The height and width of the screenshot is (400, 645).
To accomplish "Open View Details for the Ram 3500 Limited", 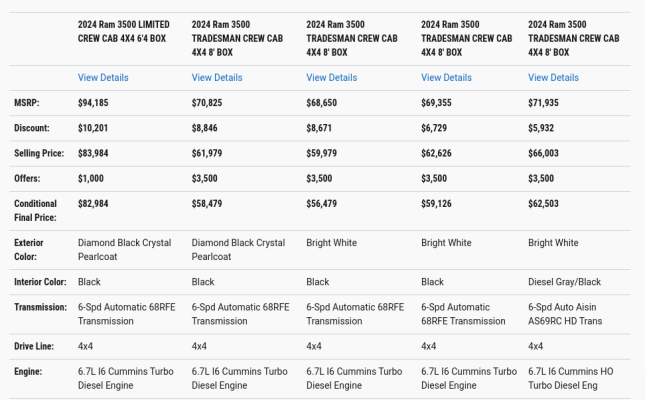I will tap(103, 77).
